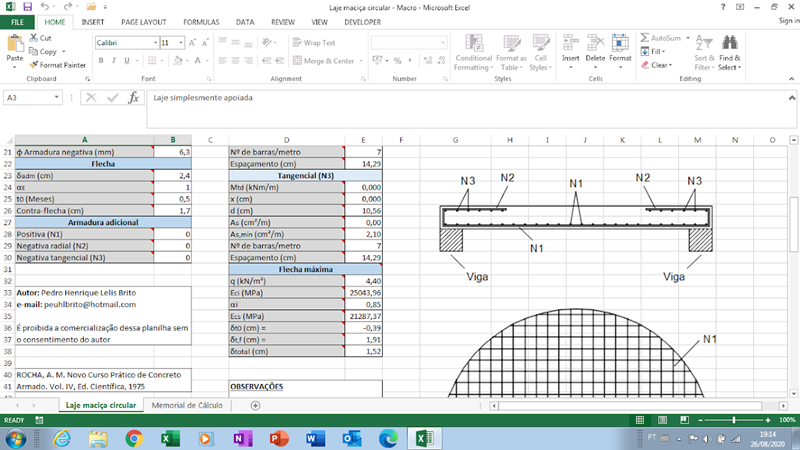800x450 pixels.
Task: Toggle Bold formatting
Action: pyautogui.click(x=101, y=61)
